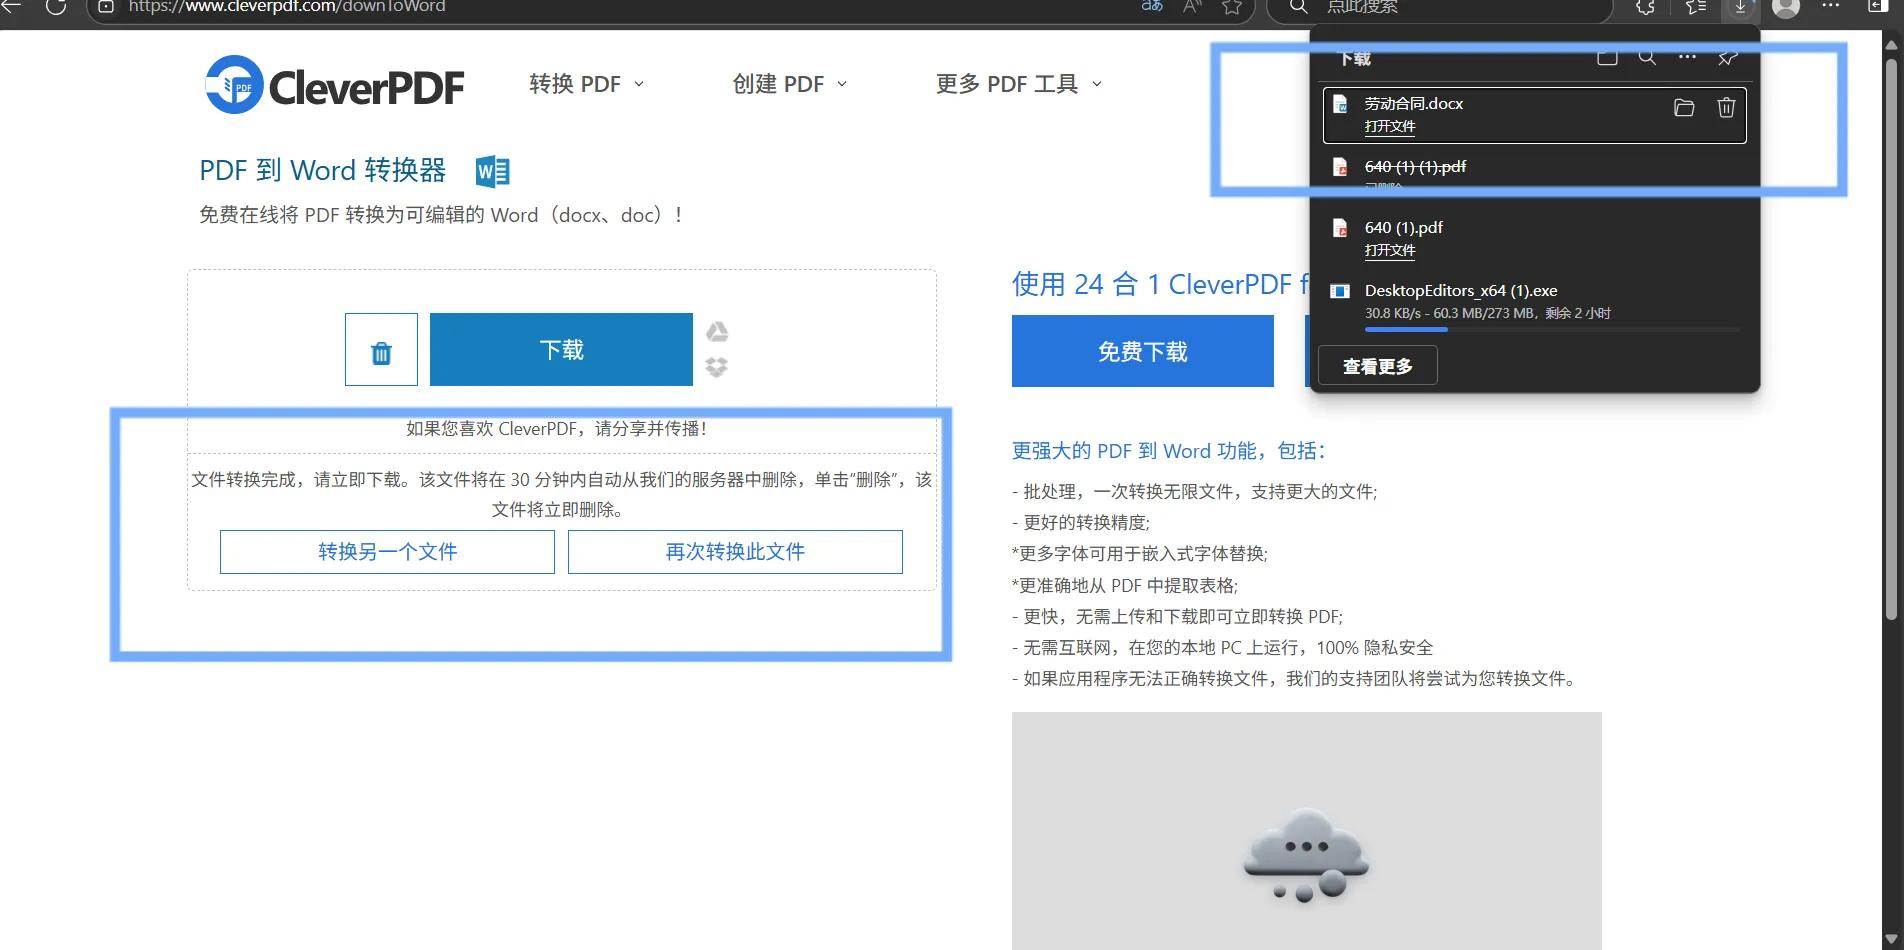
Task: Save converted file to Dropbox
Action: coord(716,367)
